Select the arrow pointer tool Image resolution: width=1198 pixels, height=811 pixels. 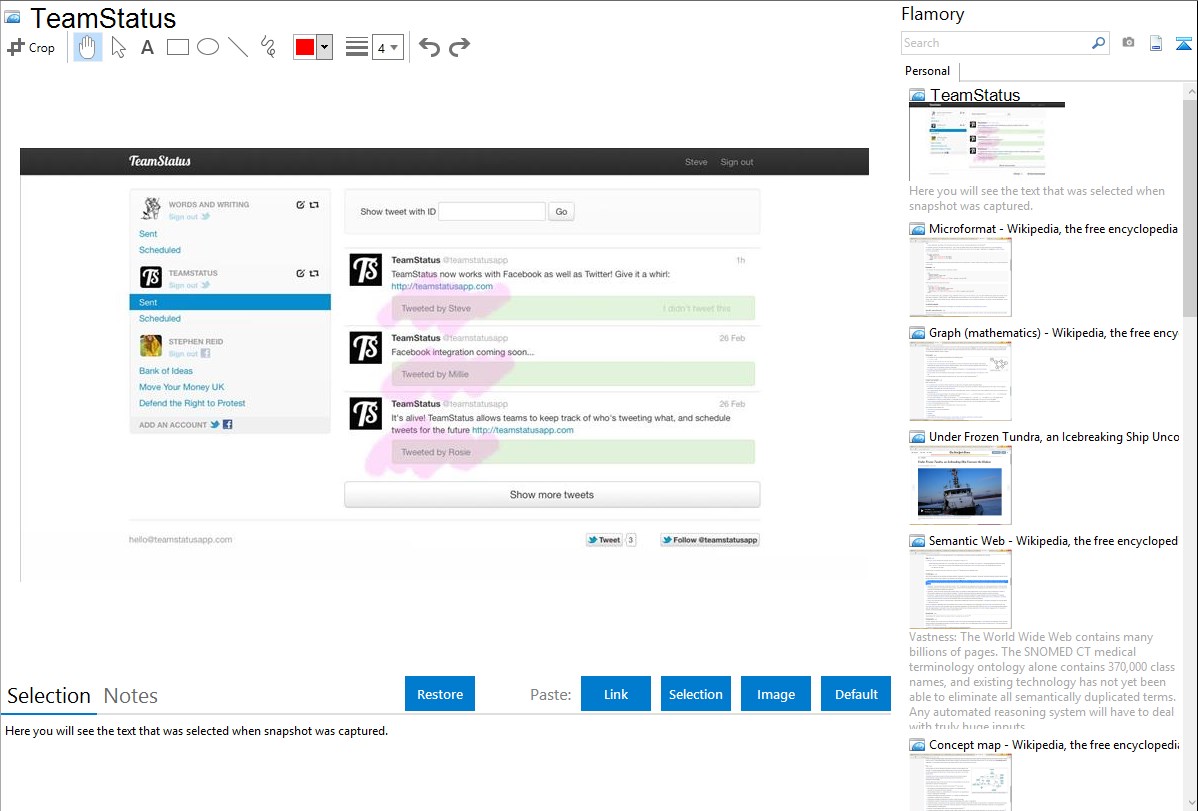(x=118, y=47)
